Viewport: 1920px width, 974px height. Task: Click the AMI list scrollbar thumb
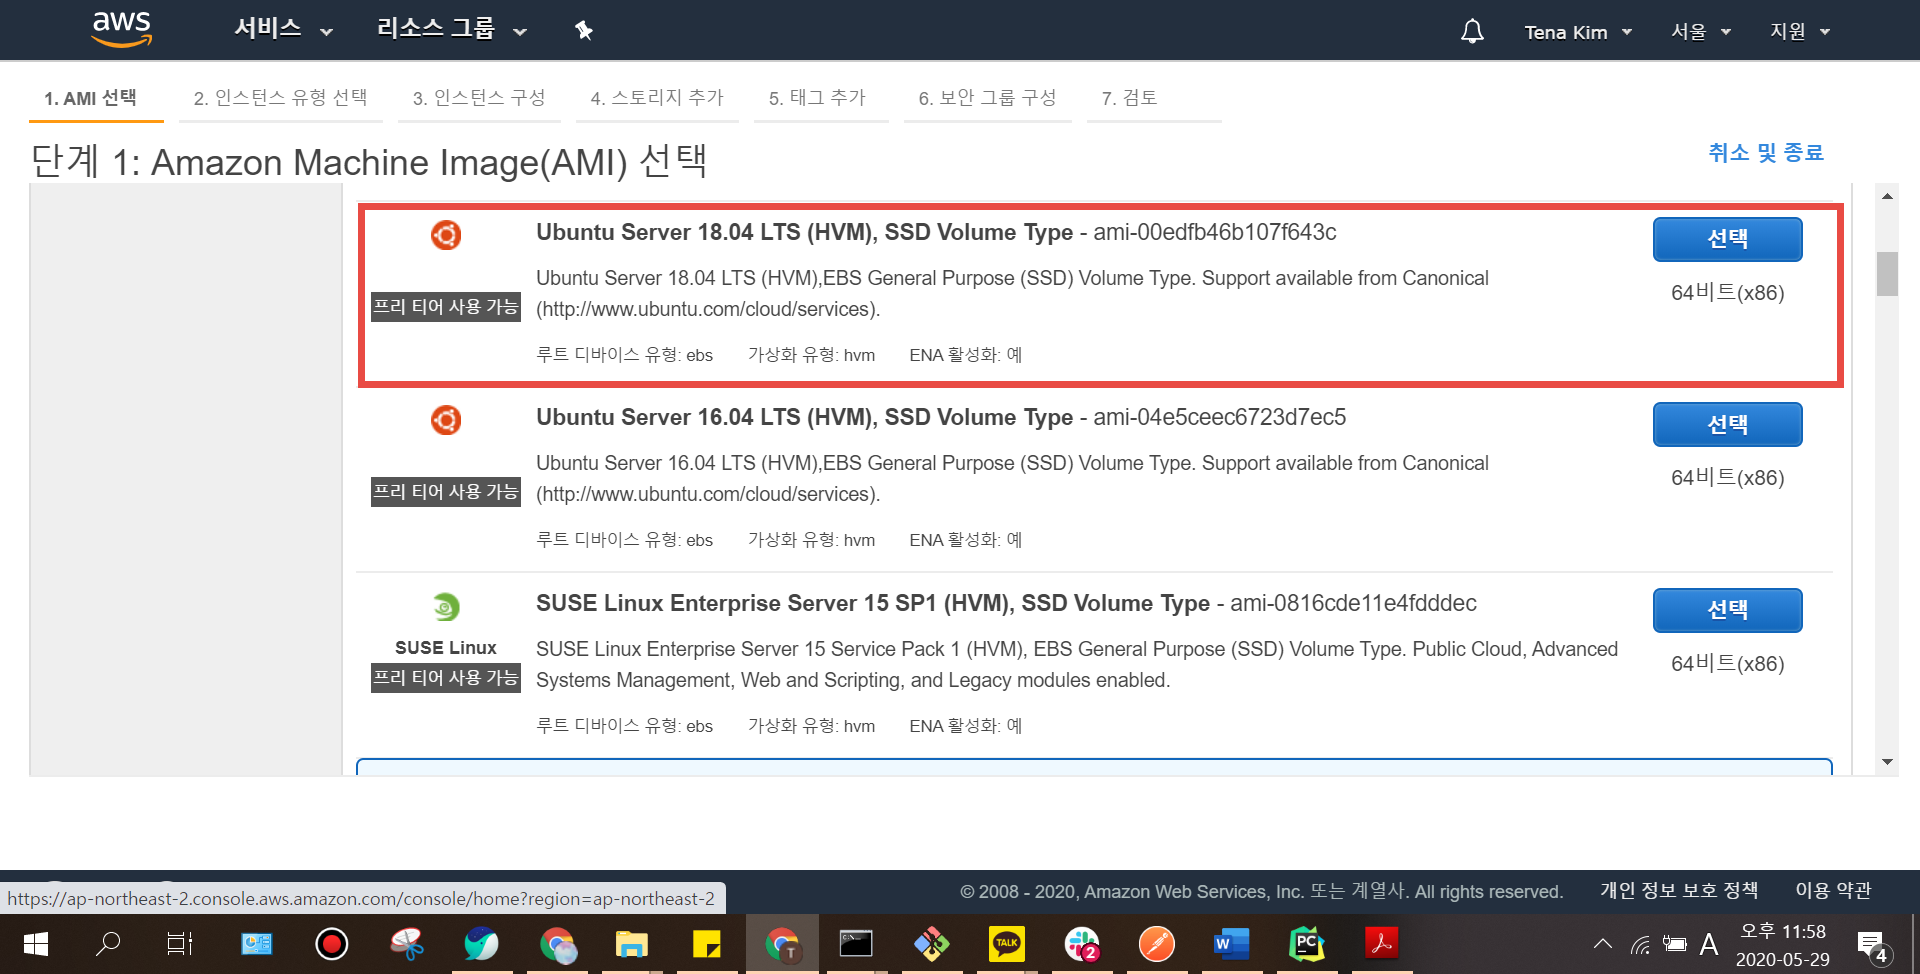click(1887, 273)
